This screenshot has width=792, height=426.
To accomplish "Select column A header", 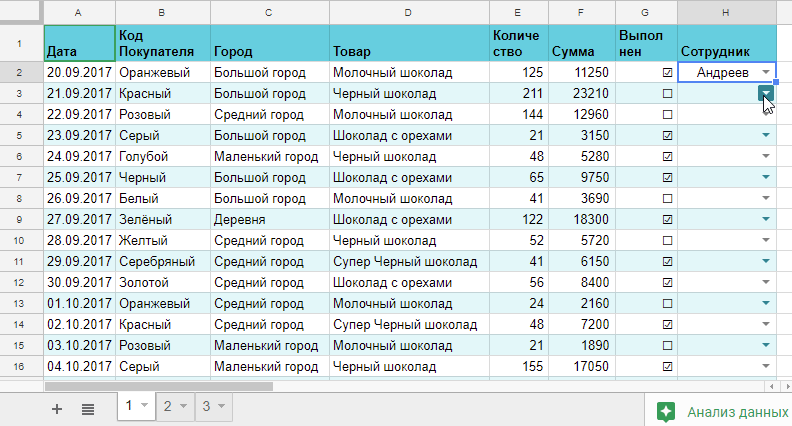I will click(x=78, y=13).
